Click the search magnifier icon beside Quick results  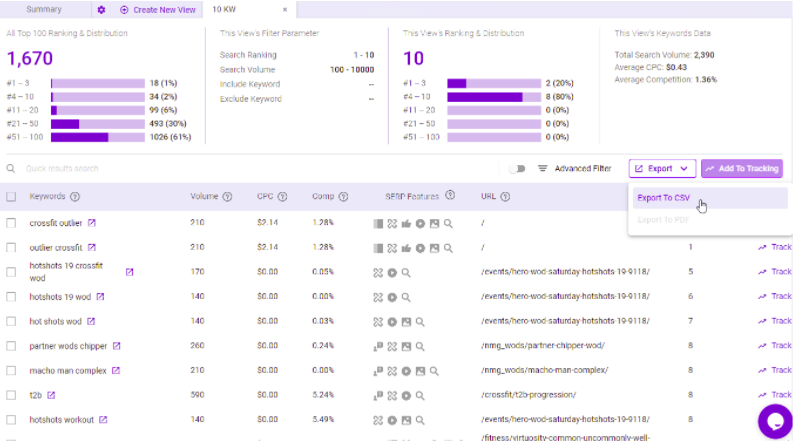click(11, 168)
